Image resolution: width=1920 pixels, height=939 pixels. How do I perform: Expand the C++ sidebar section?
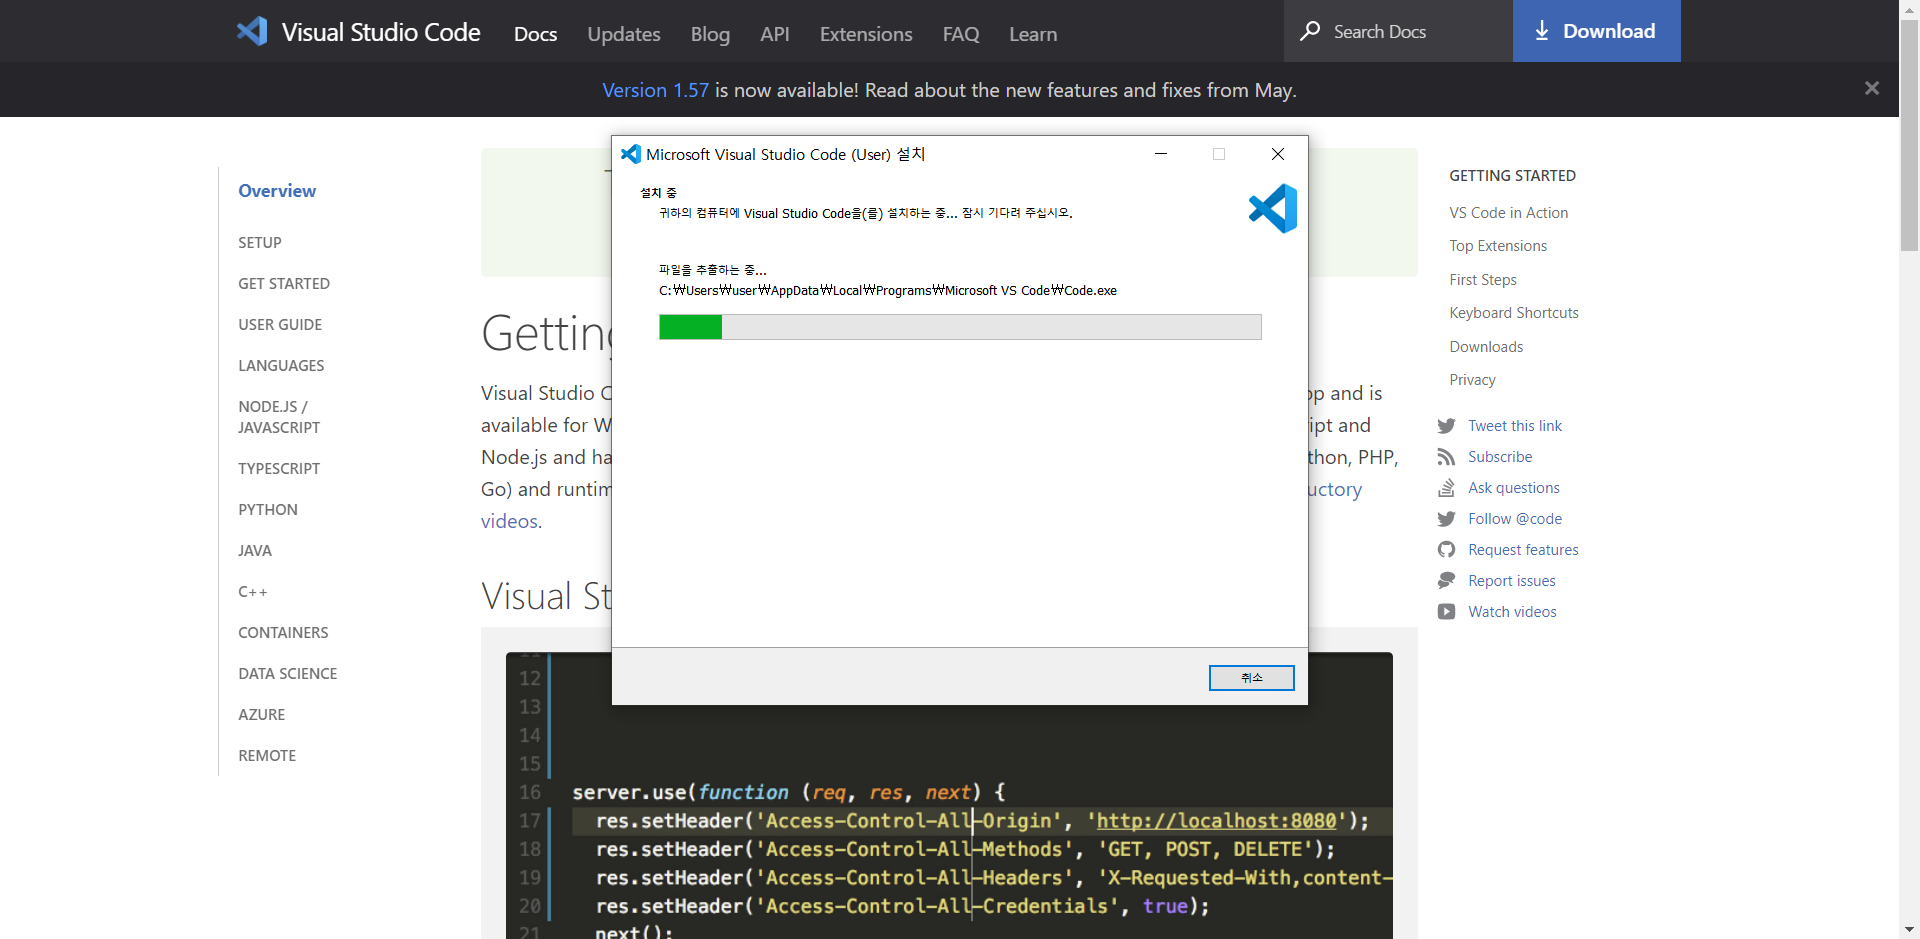pos(253,592)
